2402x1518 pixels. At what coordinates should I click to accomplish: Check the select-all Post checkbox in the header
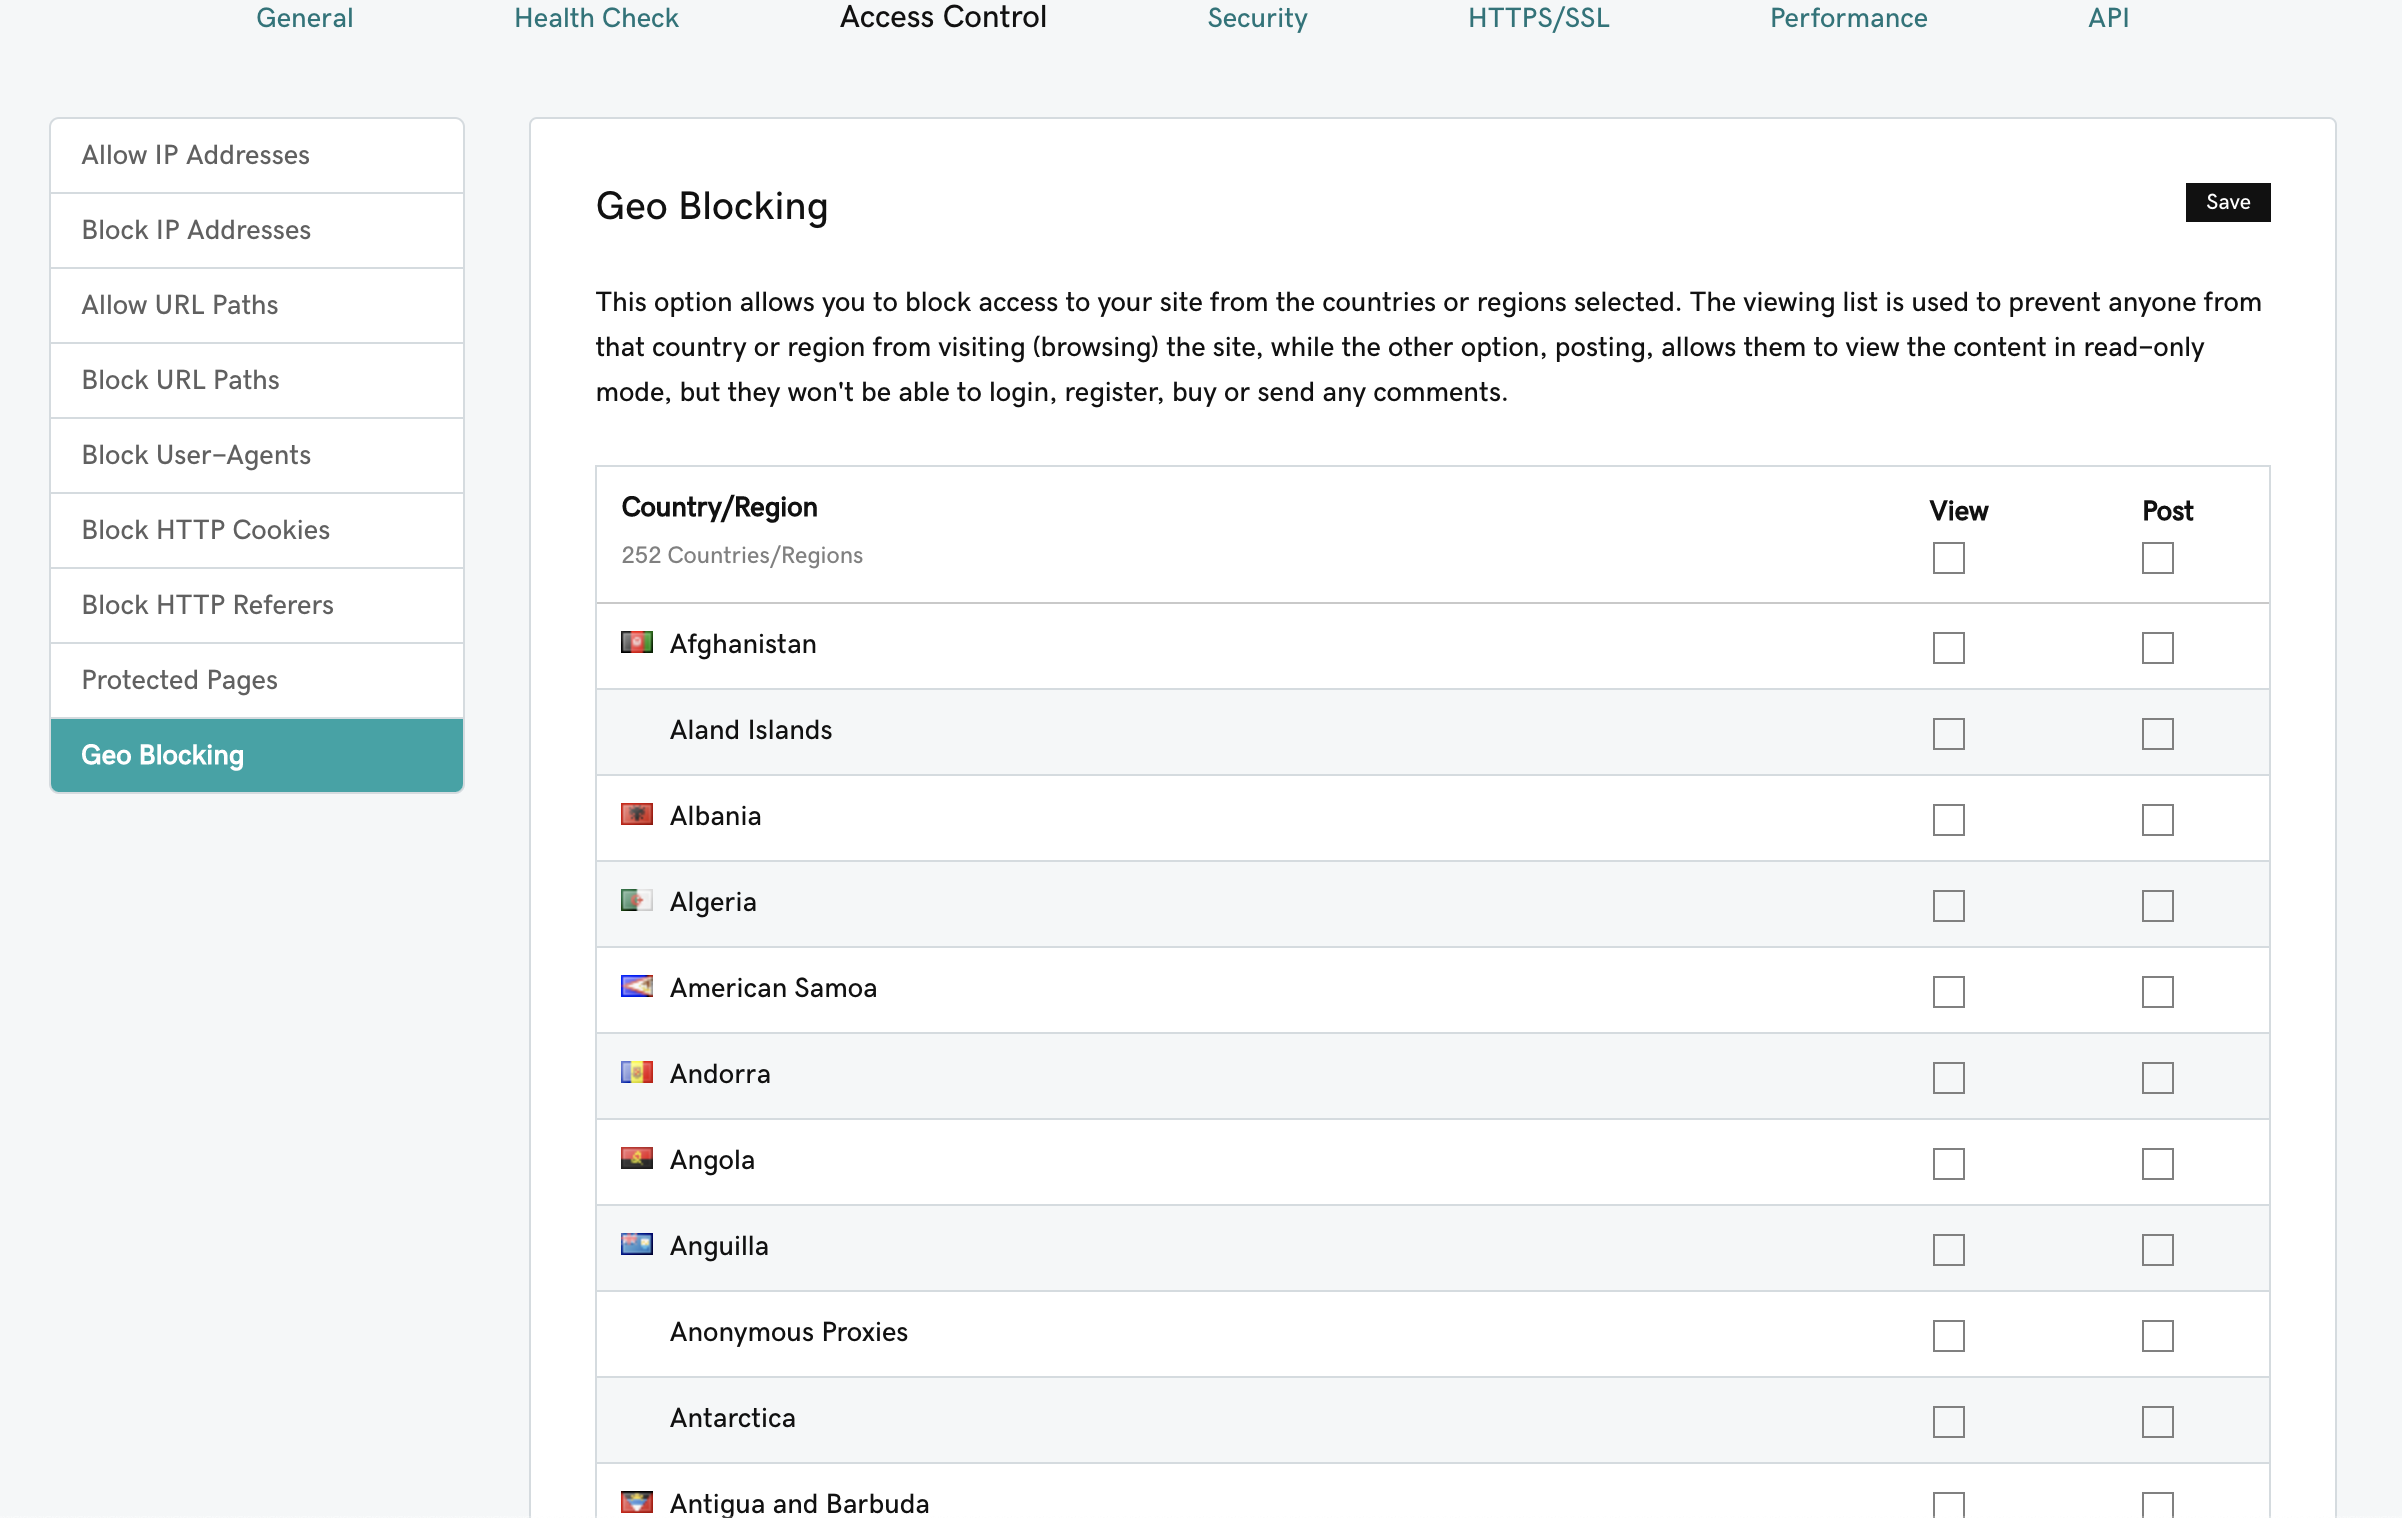2157,558
